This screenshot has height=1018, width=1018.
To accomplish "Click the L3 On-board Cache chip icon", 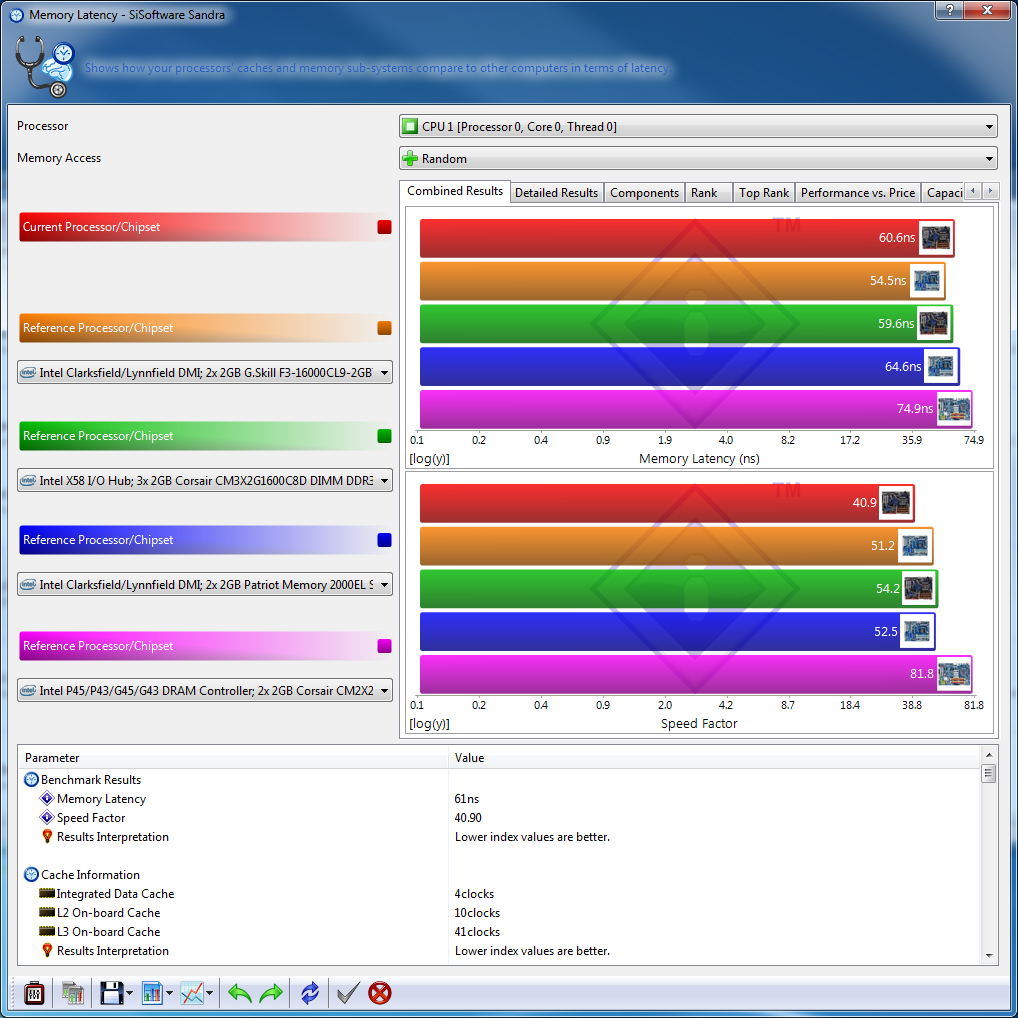I will pyautogui.click(x=47, y=931).
